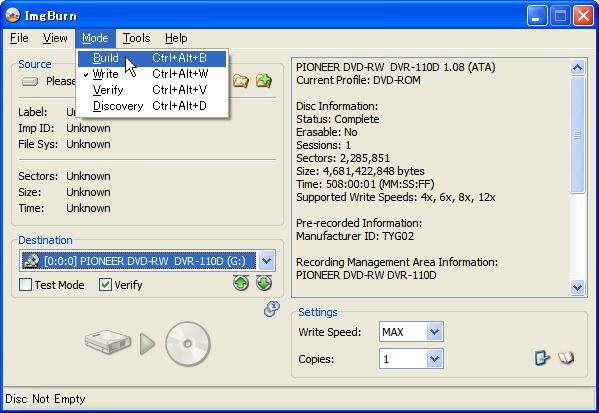Click the tools icon below Destination panel
Screen dimensions: 599x413
pos(272,309)
